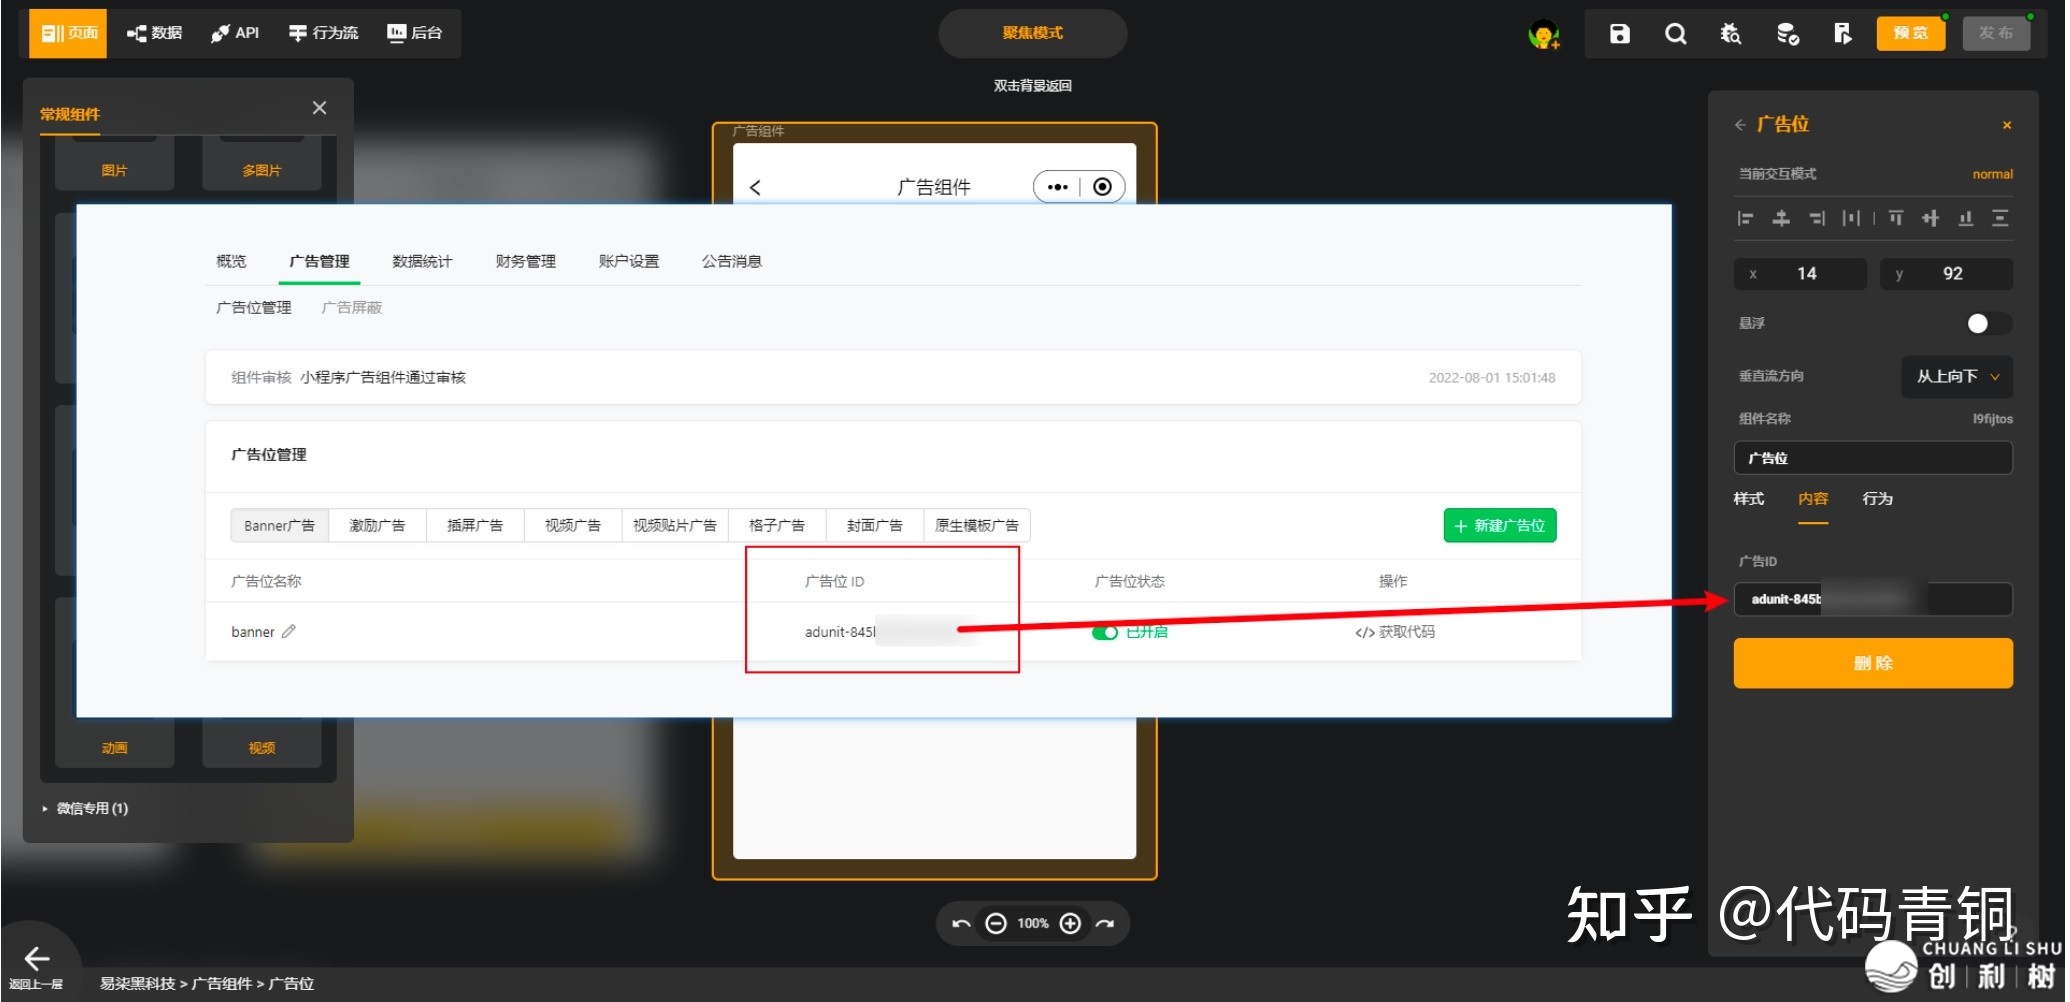2070x1002 pixels.
Task: Select the 原生模板广告 ad type tab
Action: pyautogui.click(x=977, y=526)
